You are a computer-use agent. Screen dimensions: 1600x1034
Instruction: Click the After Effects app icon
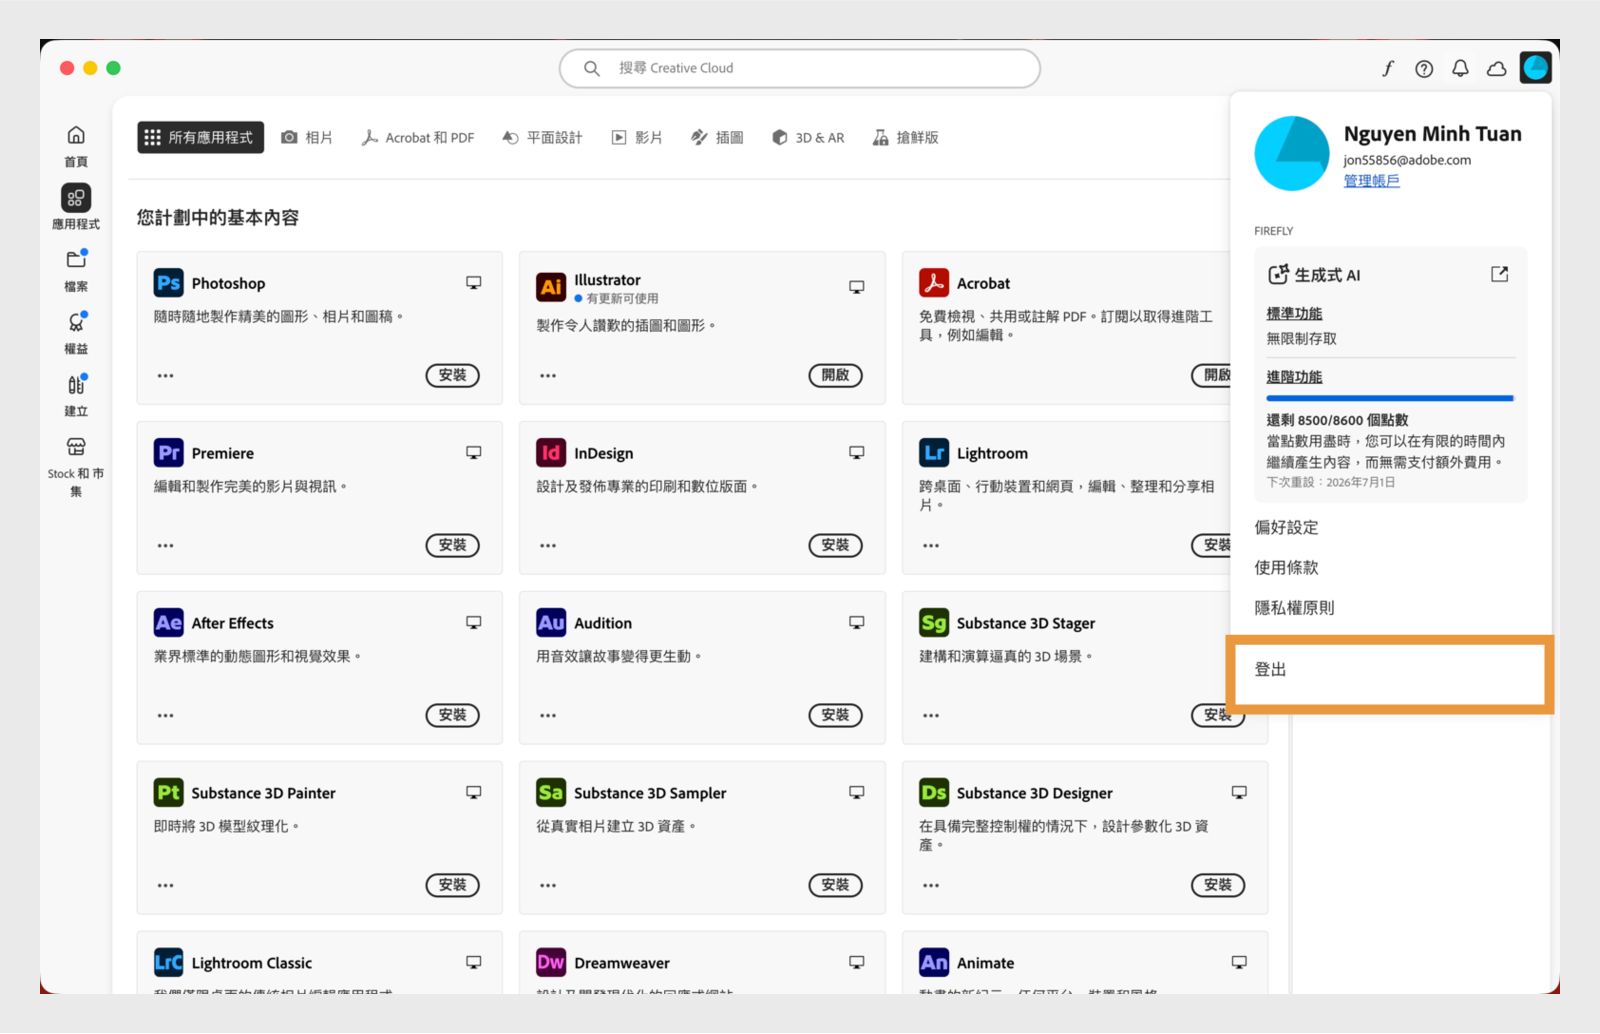click(x=168, y=623)
